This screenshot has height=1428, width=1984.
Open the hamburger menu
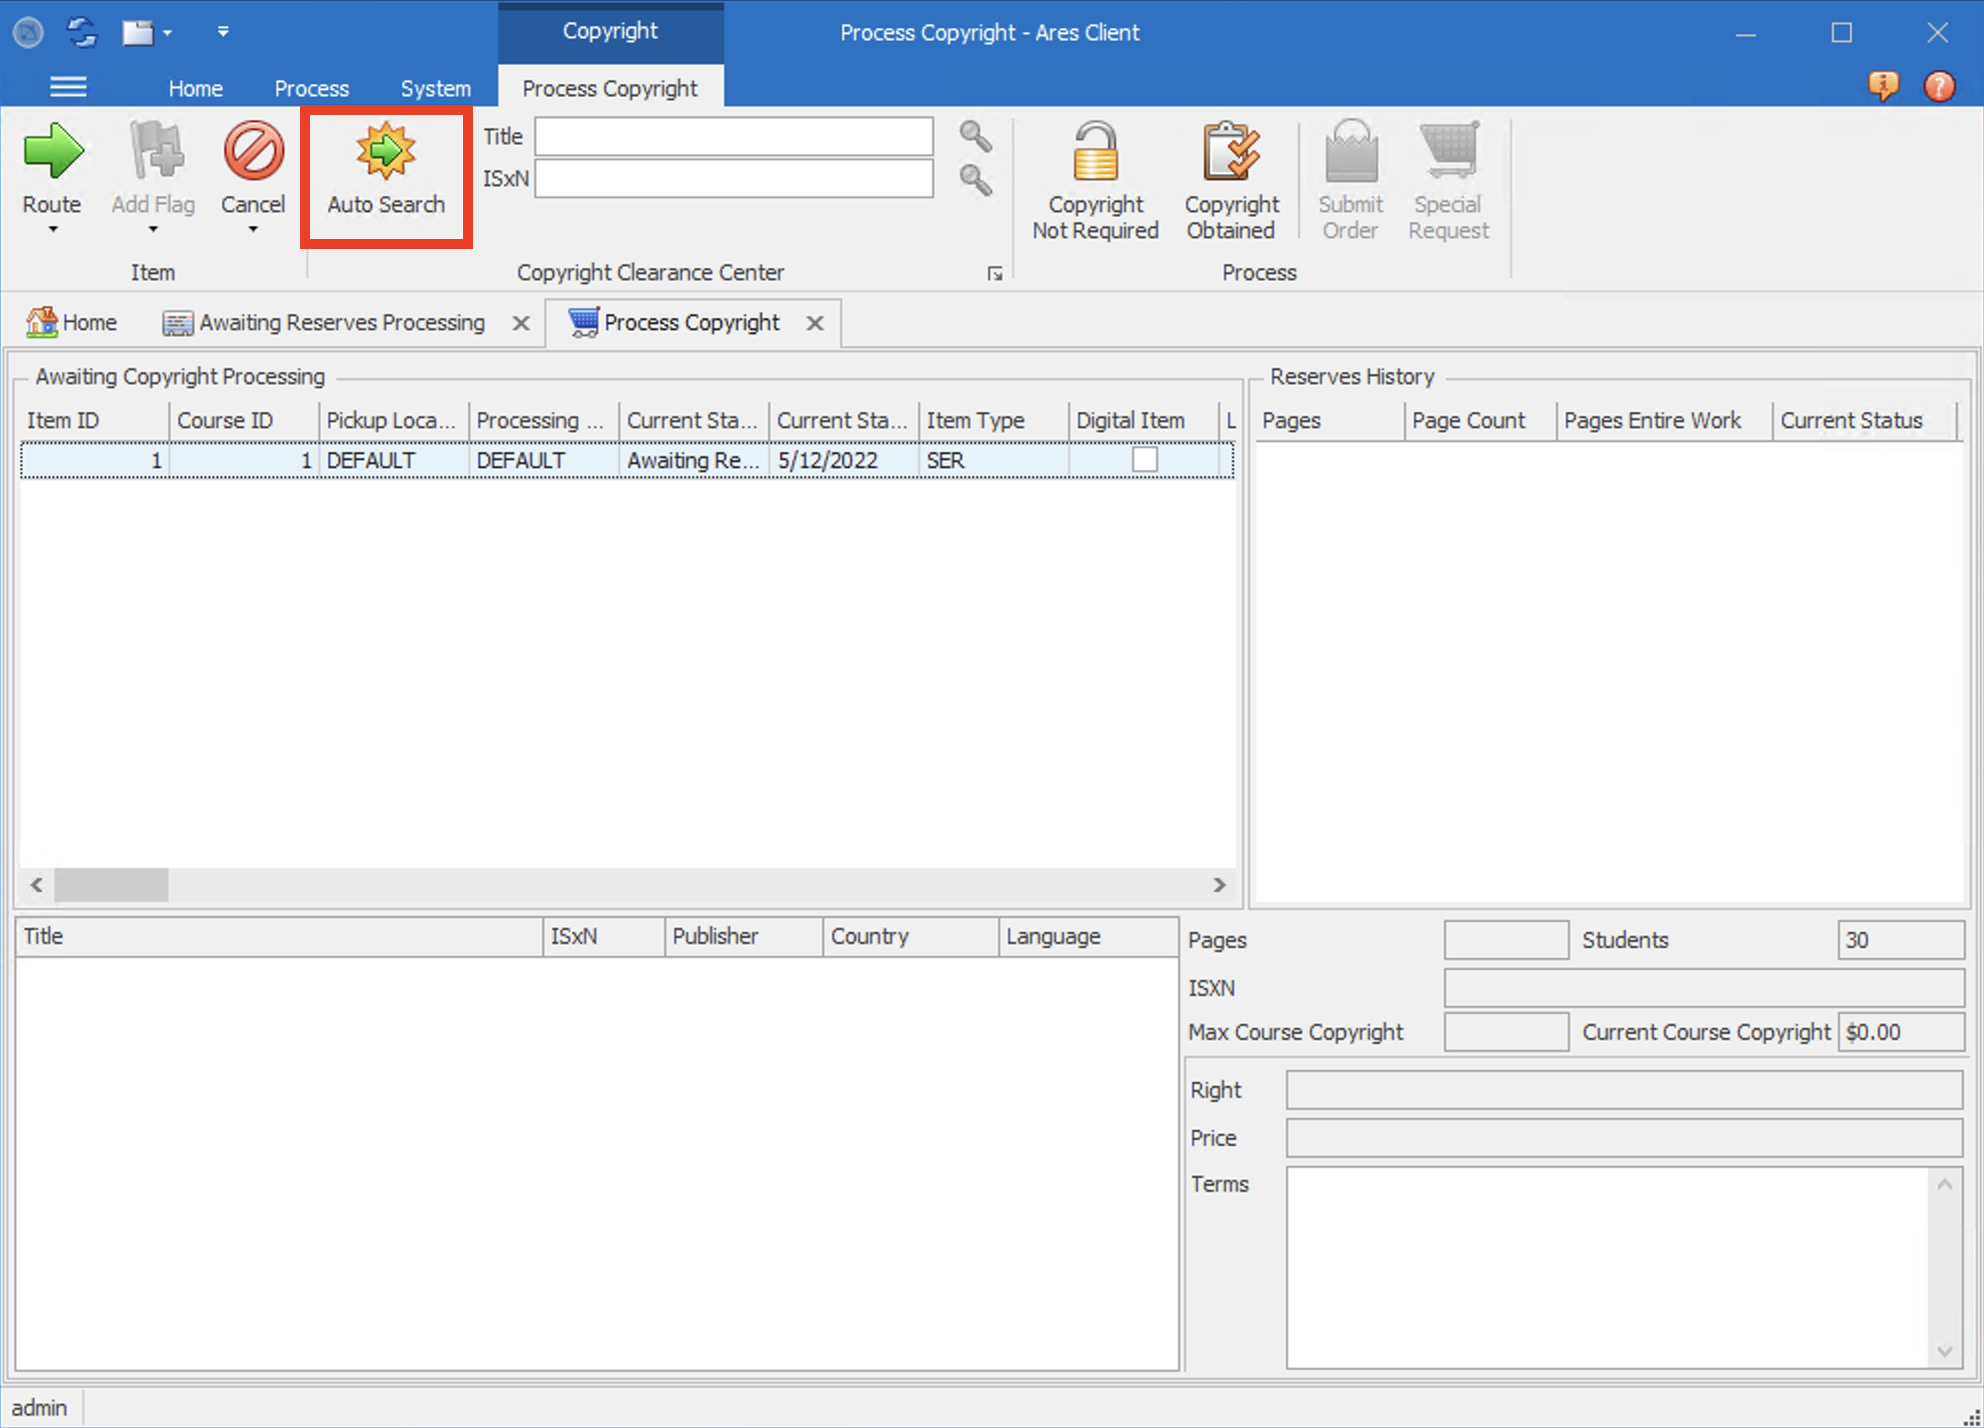click(68, 86)
